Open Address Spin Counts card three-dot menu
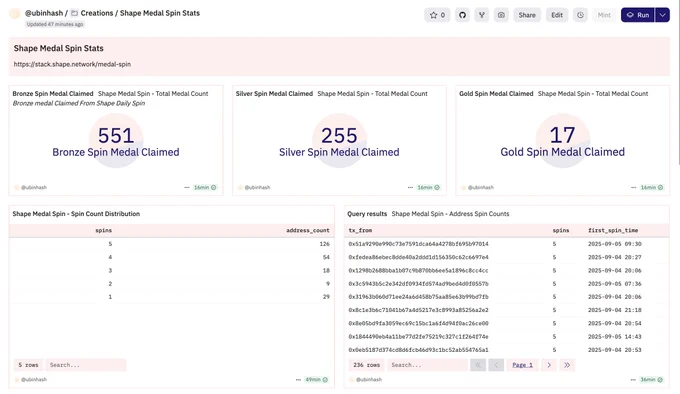Screen dimensions: 680x394 [634, 380]
